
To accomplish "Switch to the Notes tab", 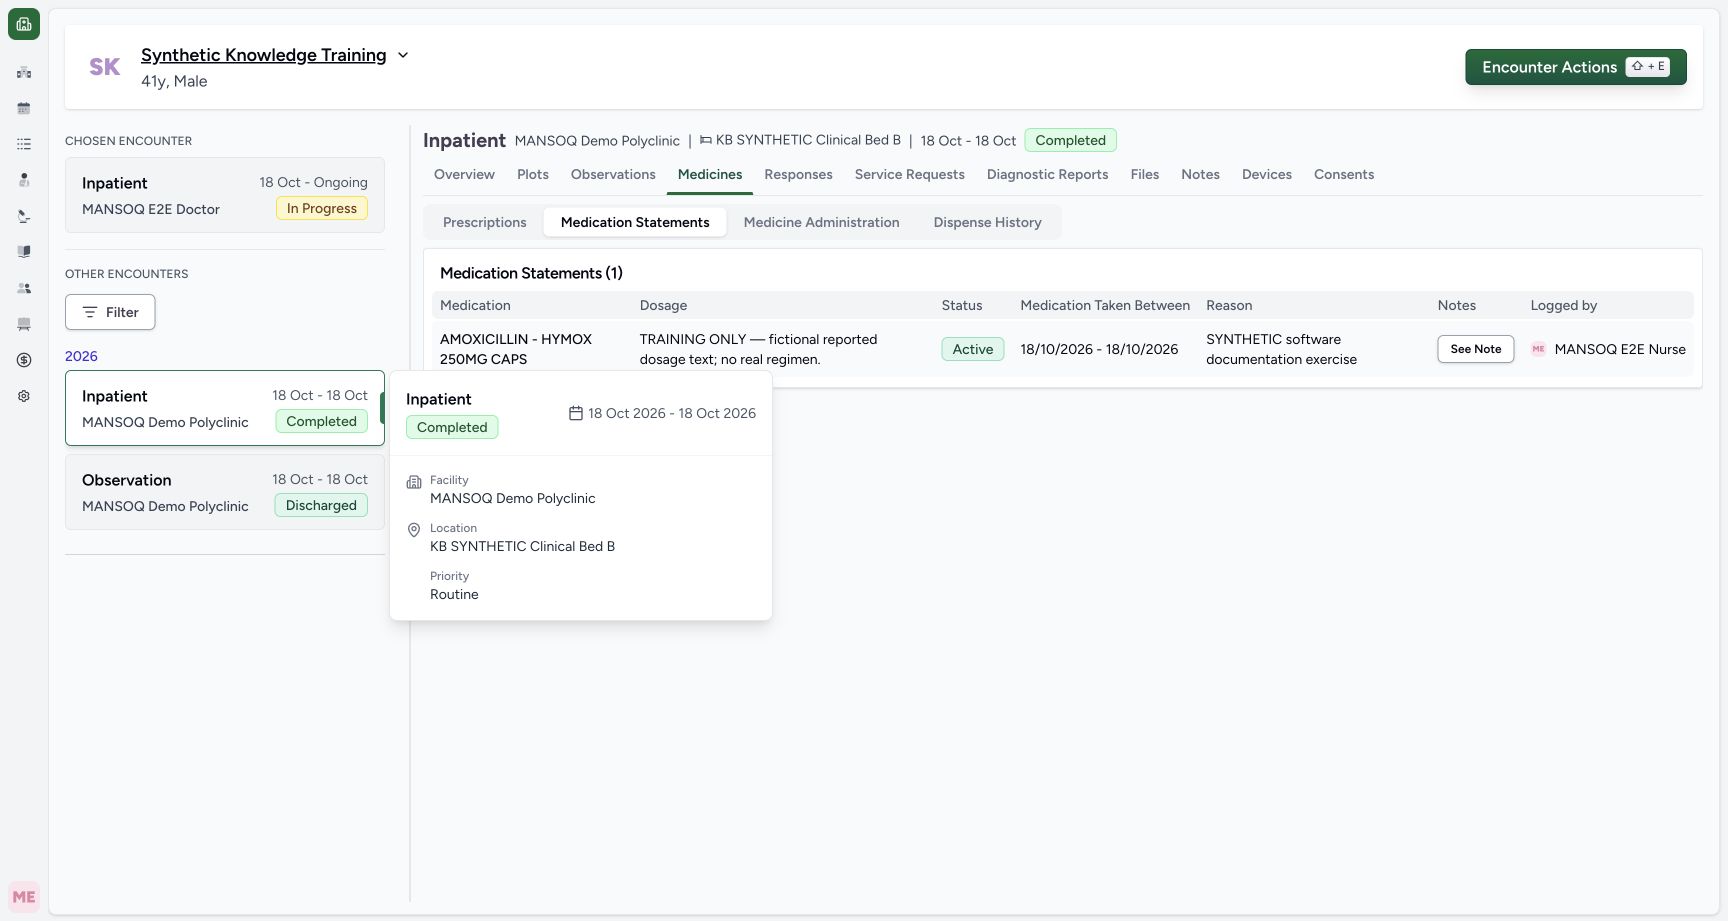I will pyautogui.click(x=1200, y=174).
